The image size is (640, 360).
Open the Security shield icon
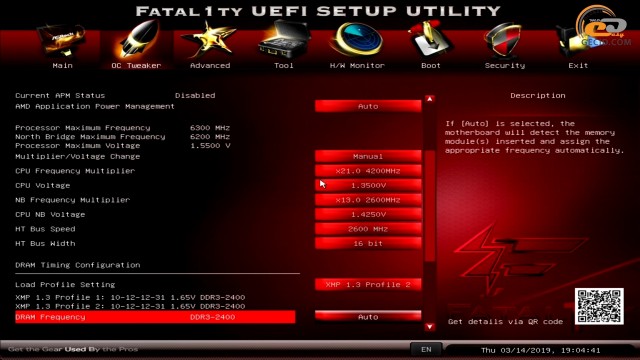pyautogui.click(x=504, y=40)
